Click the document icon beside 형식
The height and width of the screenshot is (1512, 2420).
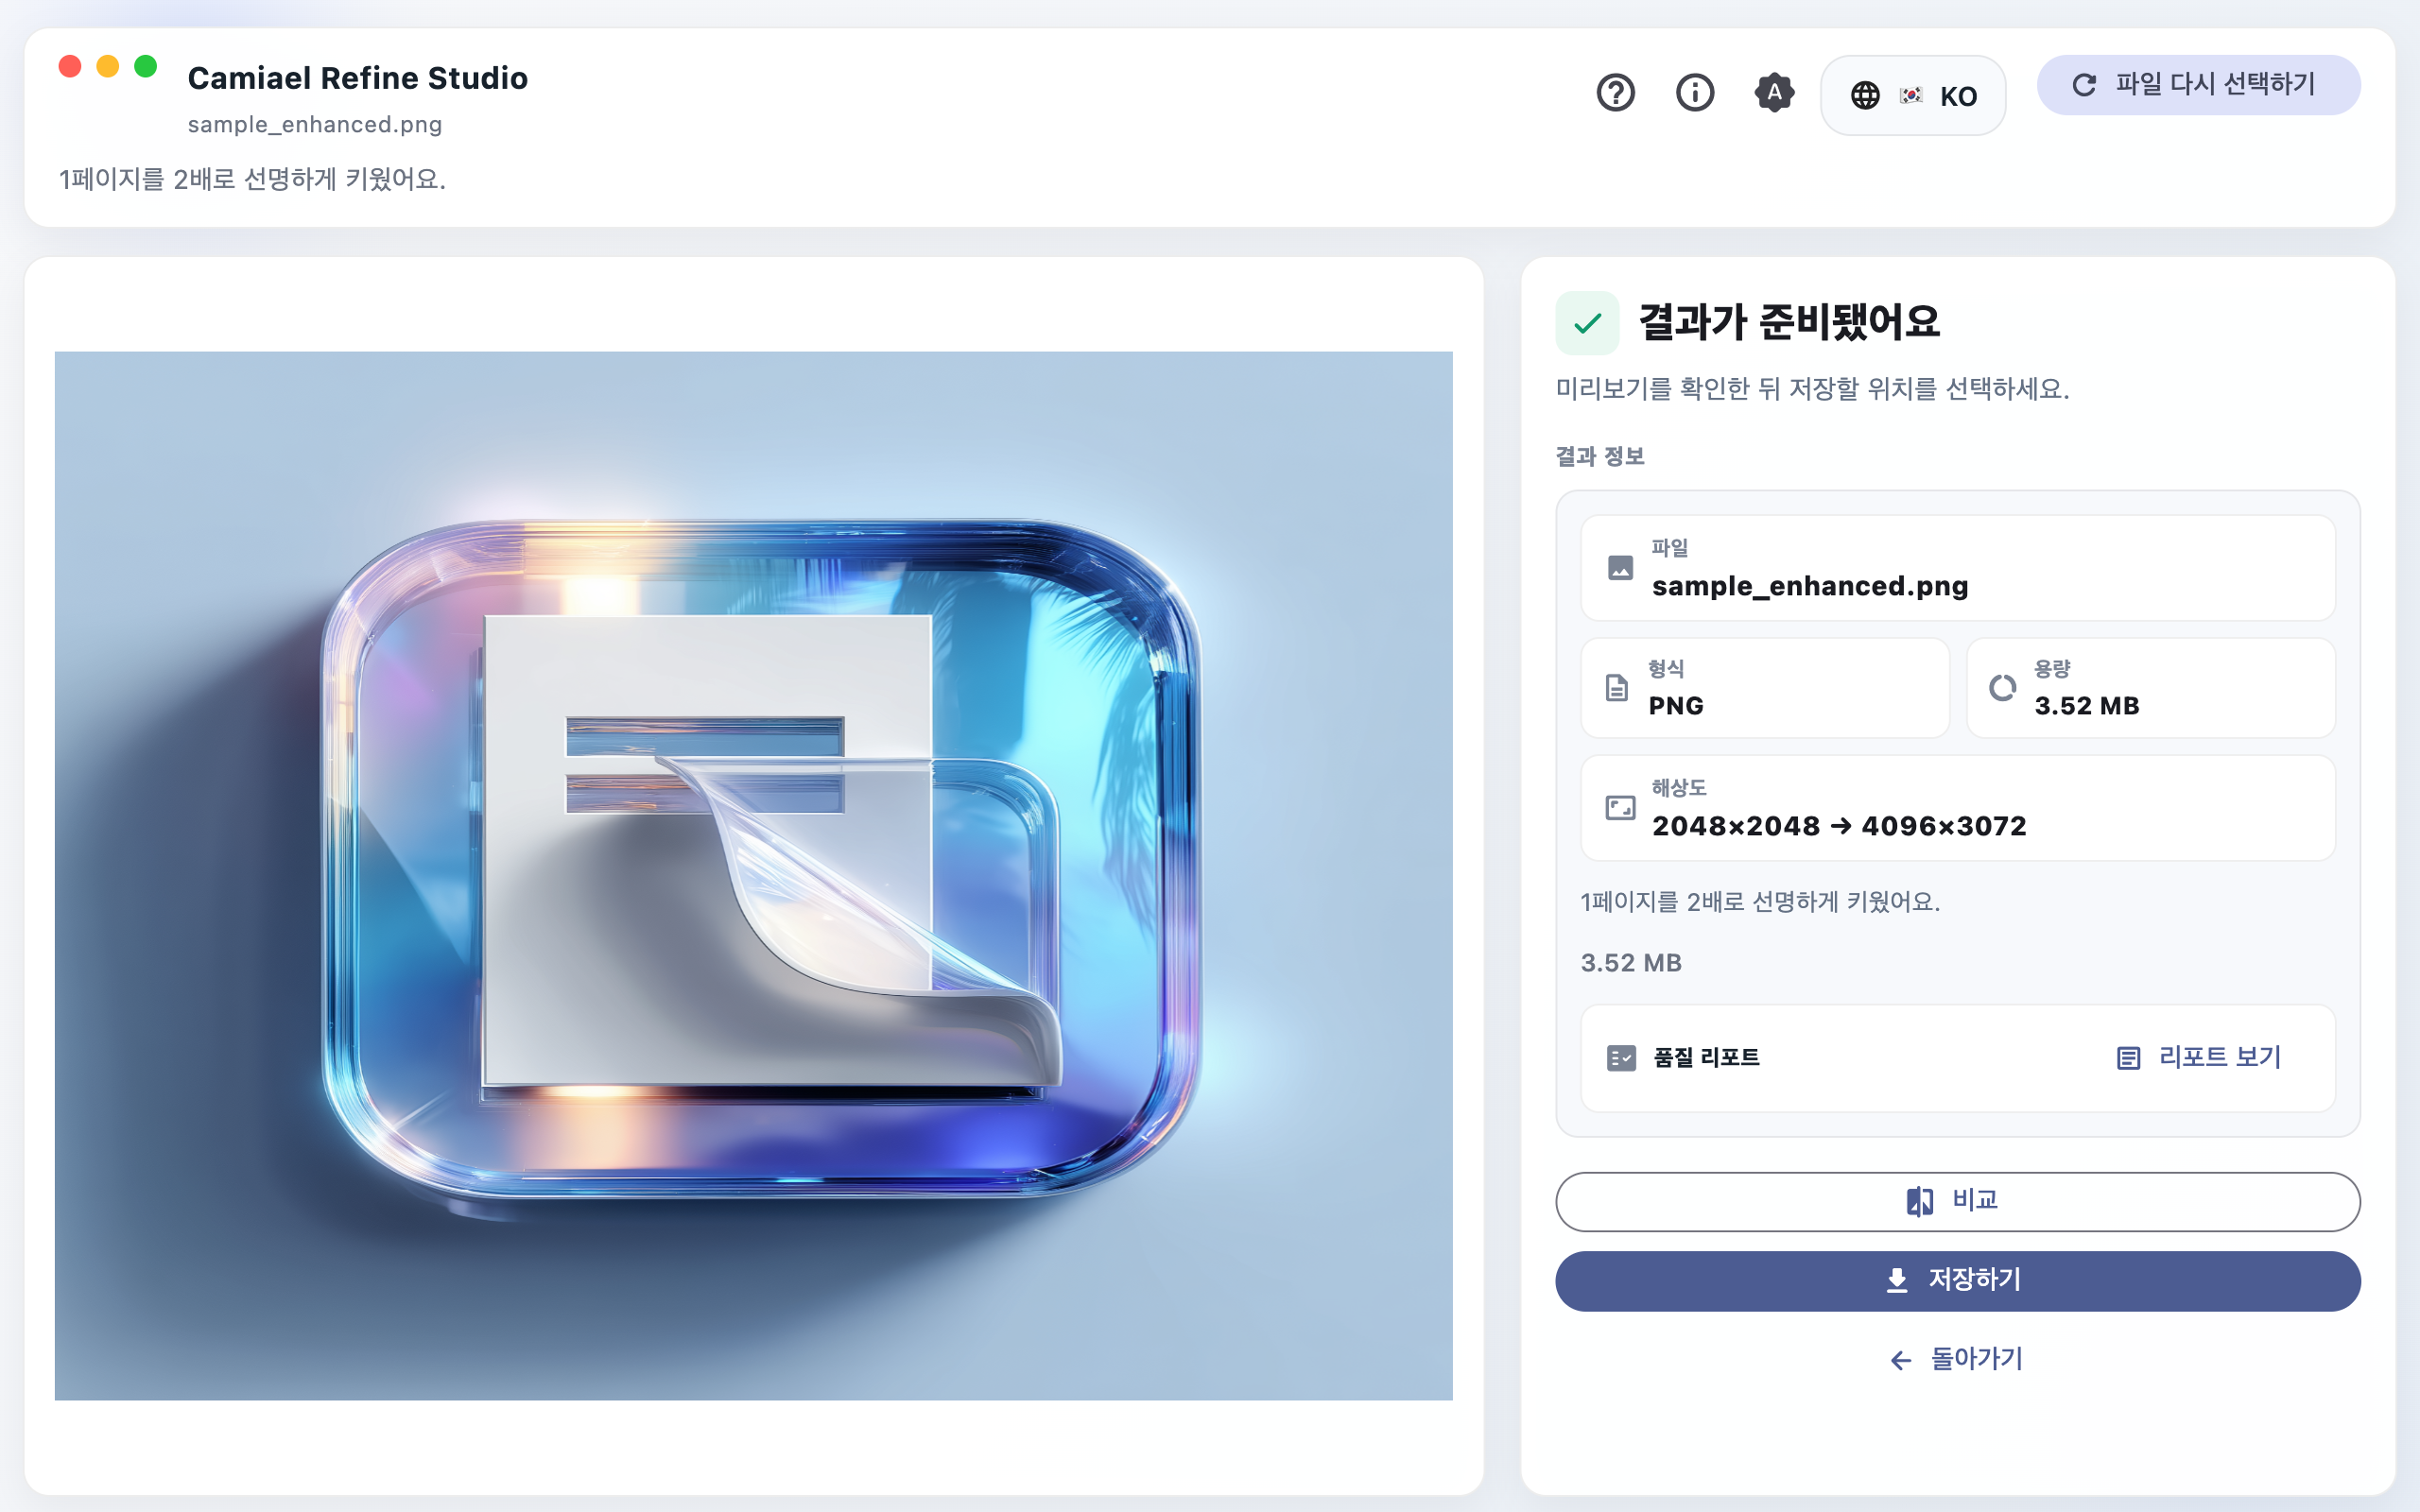click(x=1617, y=688)
